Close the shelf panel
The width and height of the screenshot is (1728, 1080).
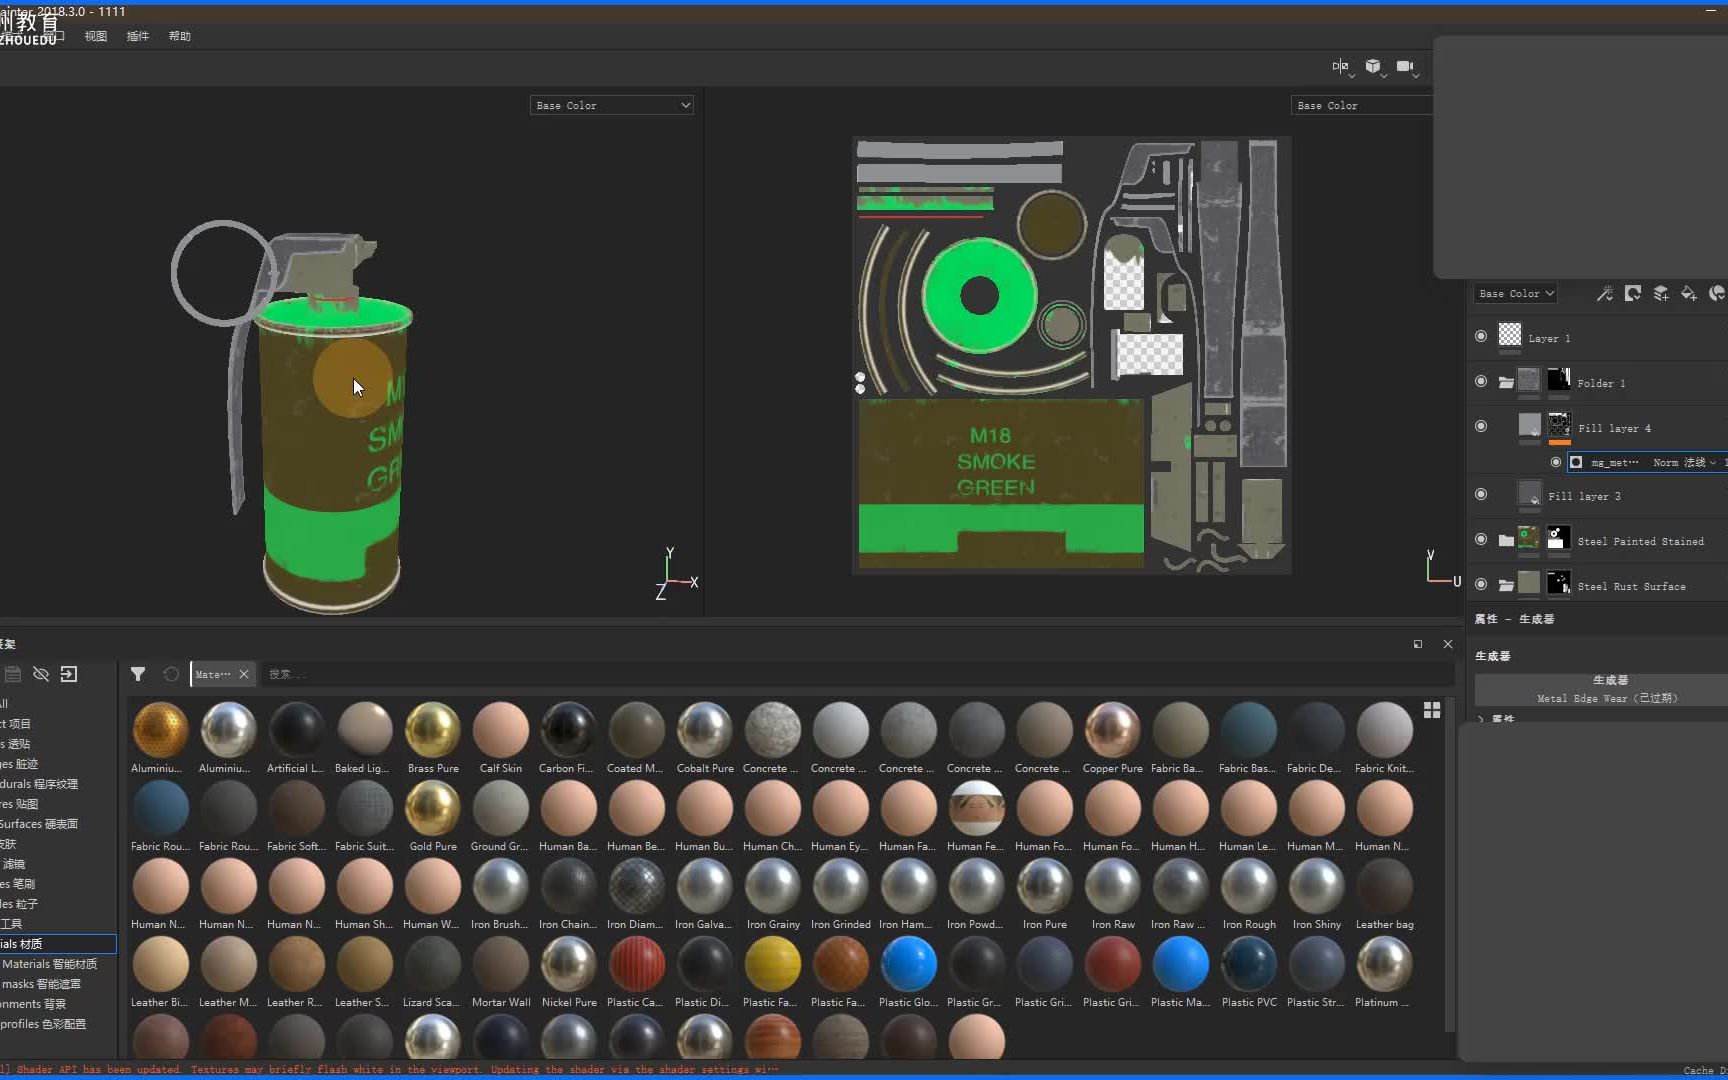tap(1448, 644)
